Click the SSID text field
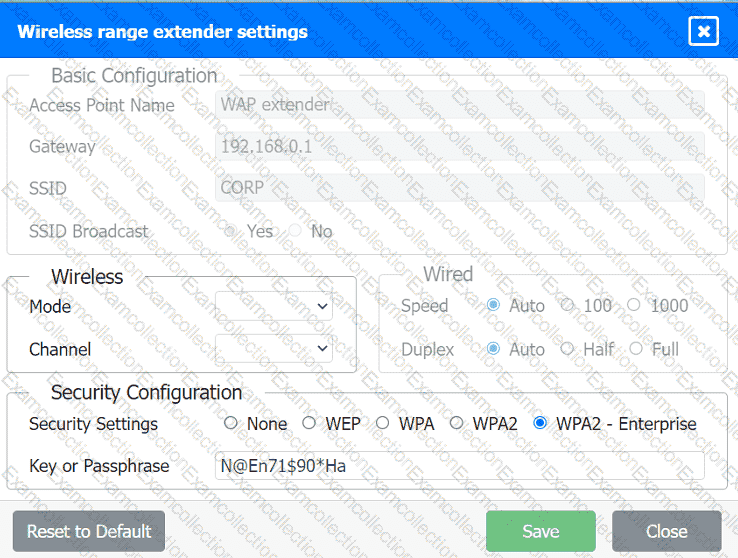Viewport: 738px width, 558px height. (459, 187)
